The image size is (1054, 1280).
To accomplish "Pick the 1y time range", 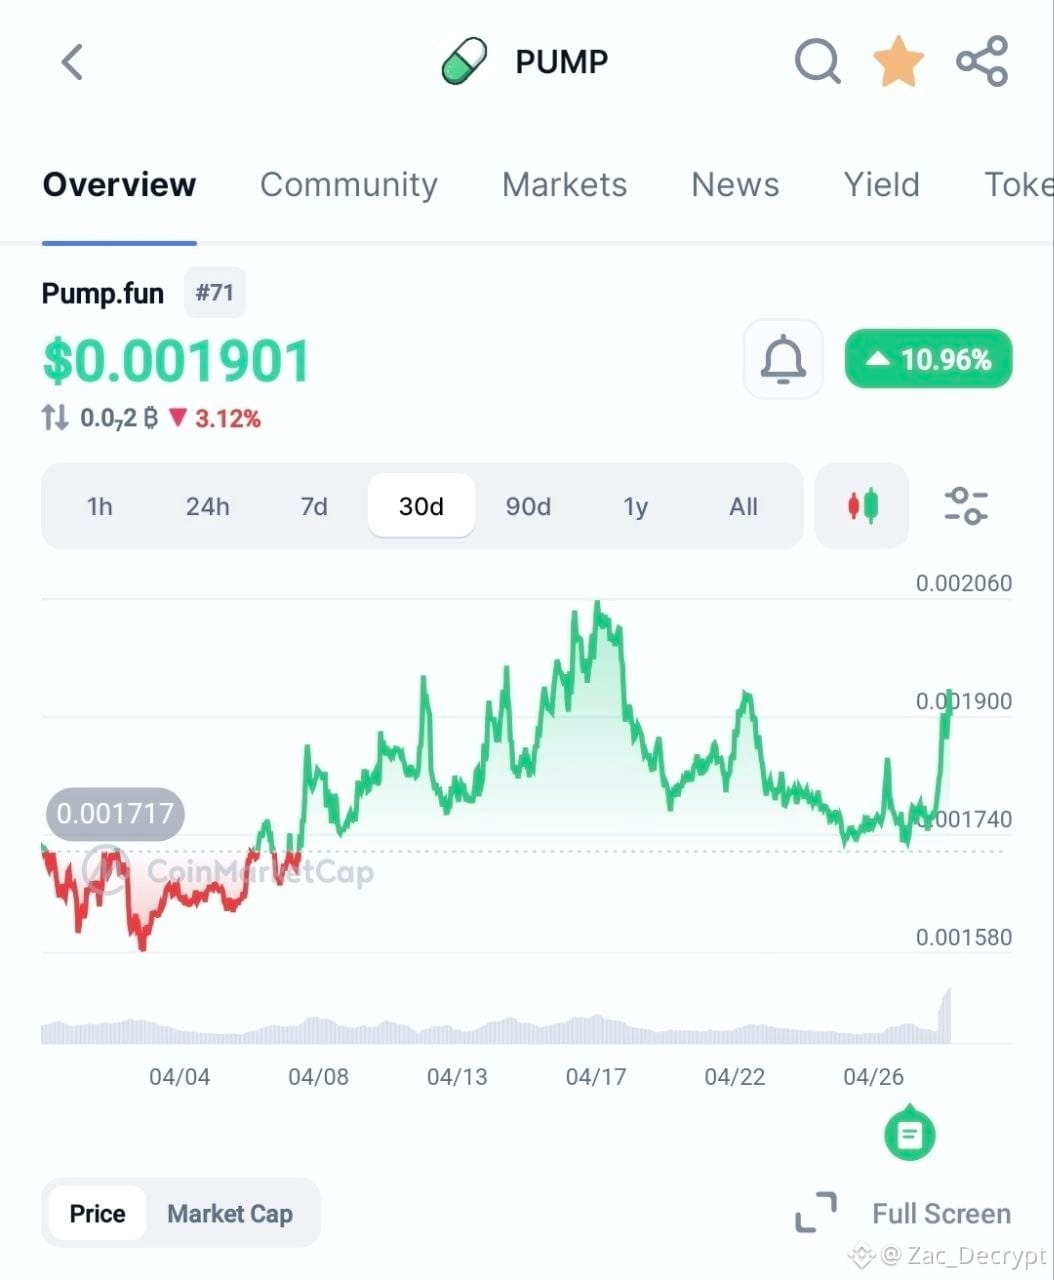I will tap(636, 506).
